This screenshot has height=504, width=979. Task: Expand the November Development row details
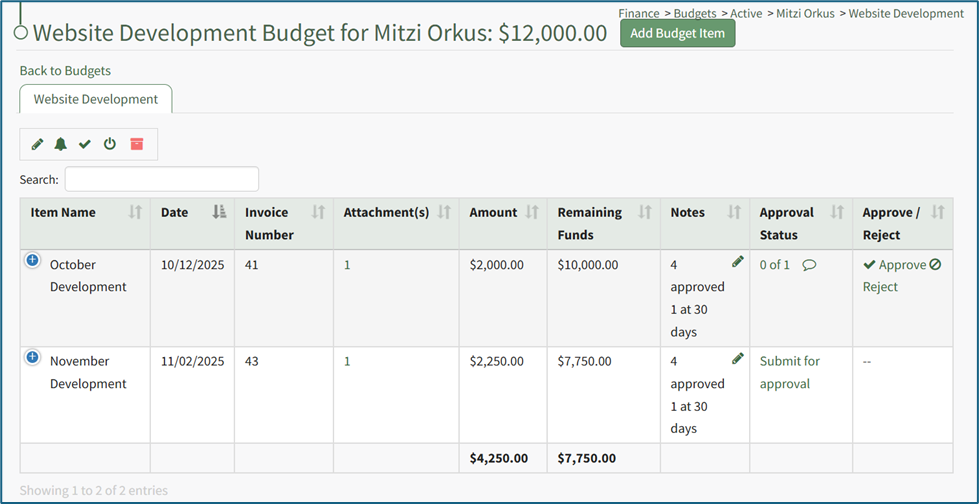point(32,357)
